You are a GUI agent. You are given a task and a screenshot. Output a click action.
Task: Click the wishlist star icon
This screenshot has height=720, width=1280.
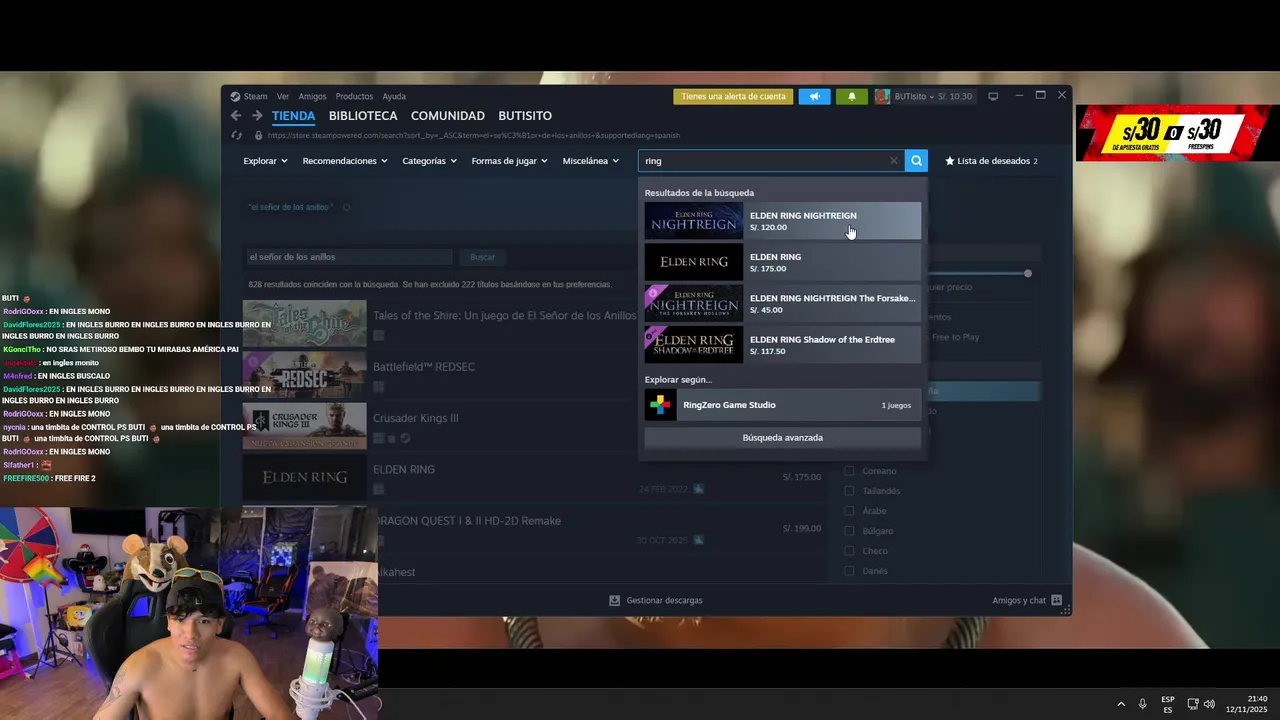tap(950, 161)
